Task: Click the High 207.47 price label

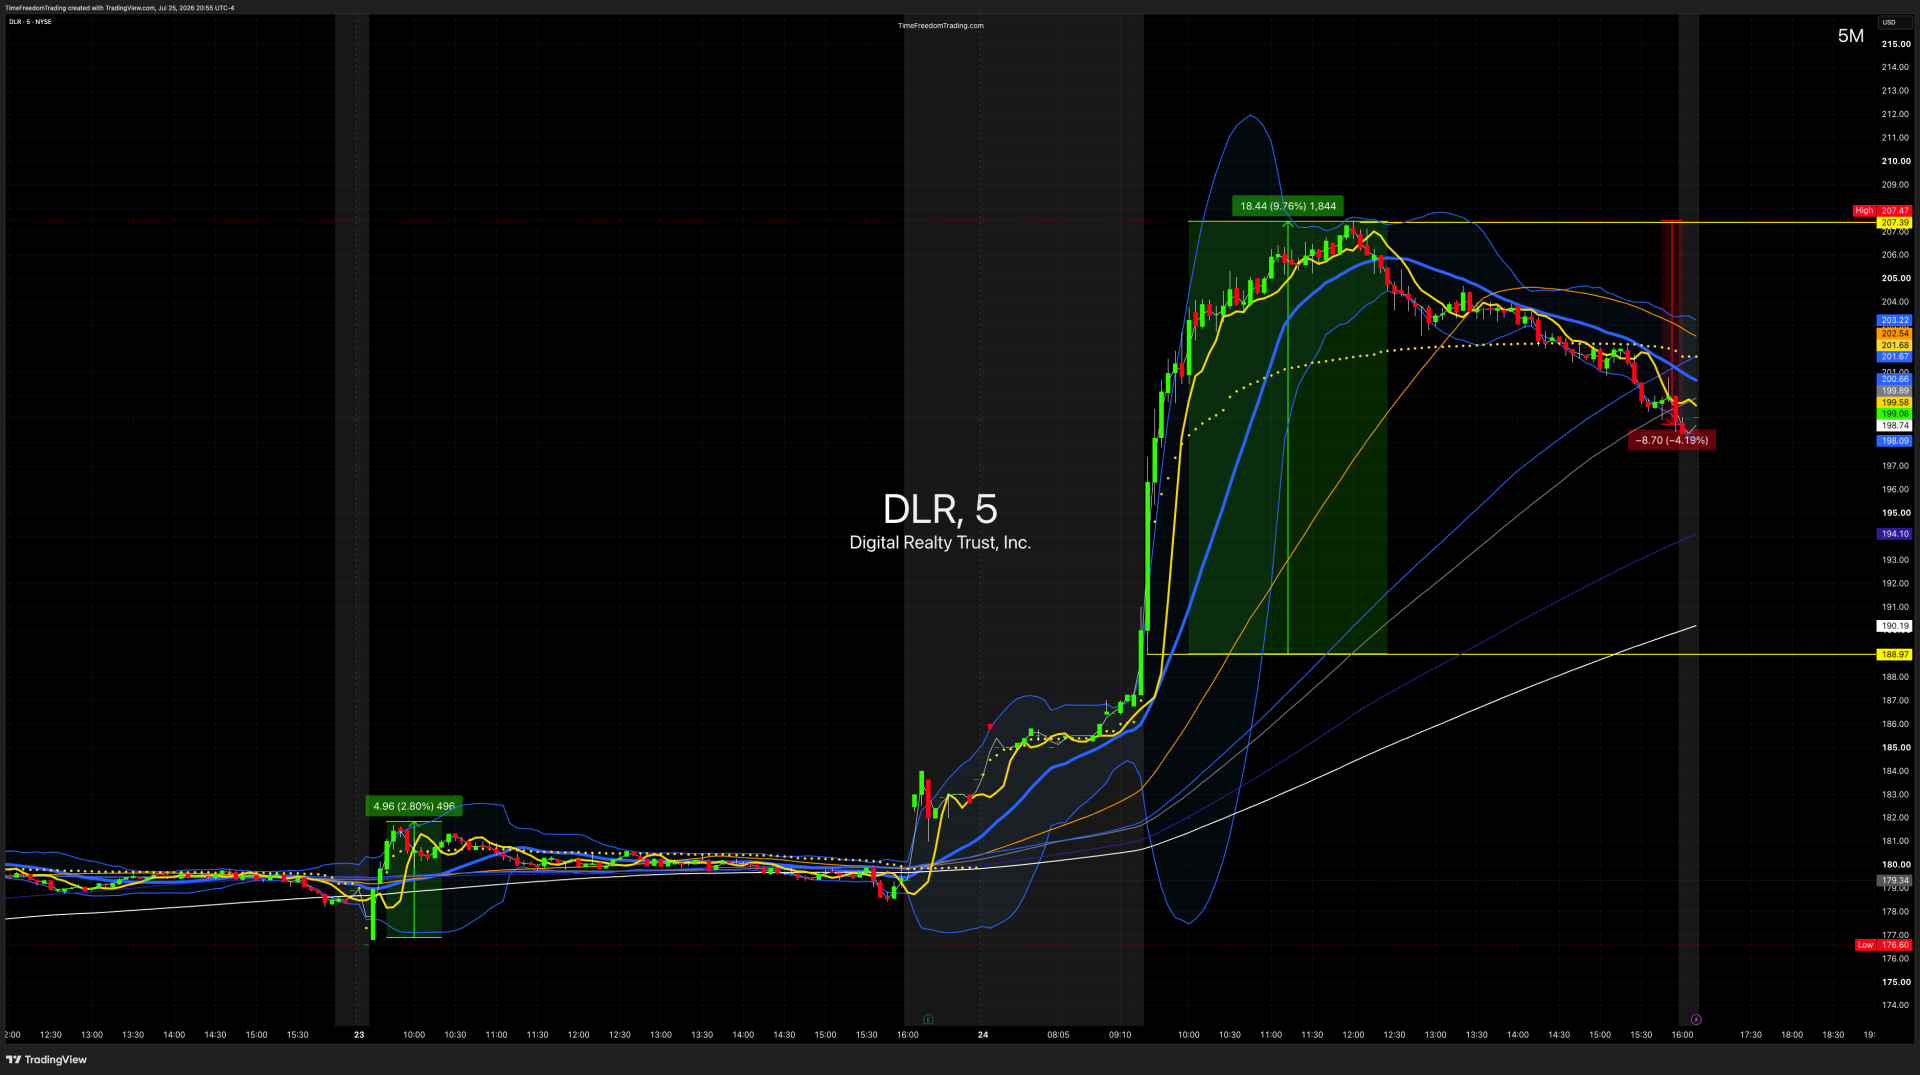Action: coord(1881,211)
